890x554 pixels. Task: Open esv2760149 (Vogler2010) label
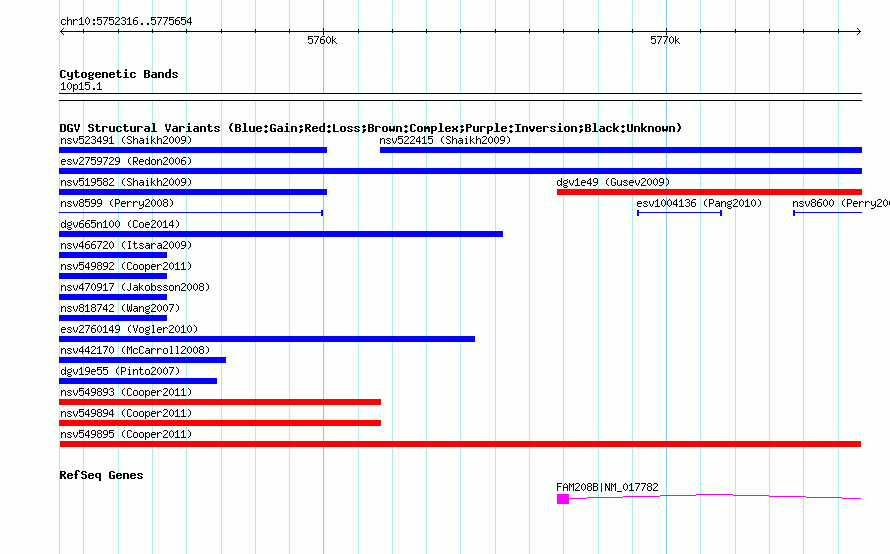129,329
